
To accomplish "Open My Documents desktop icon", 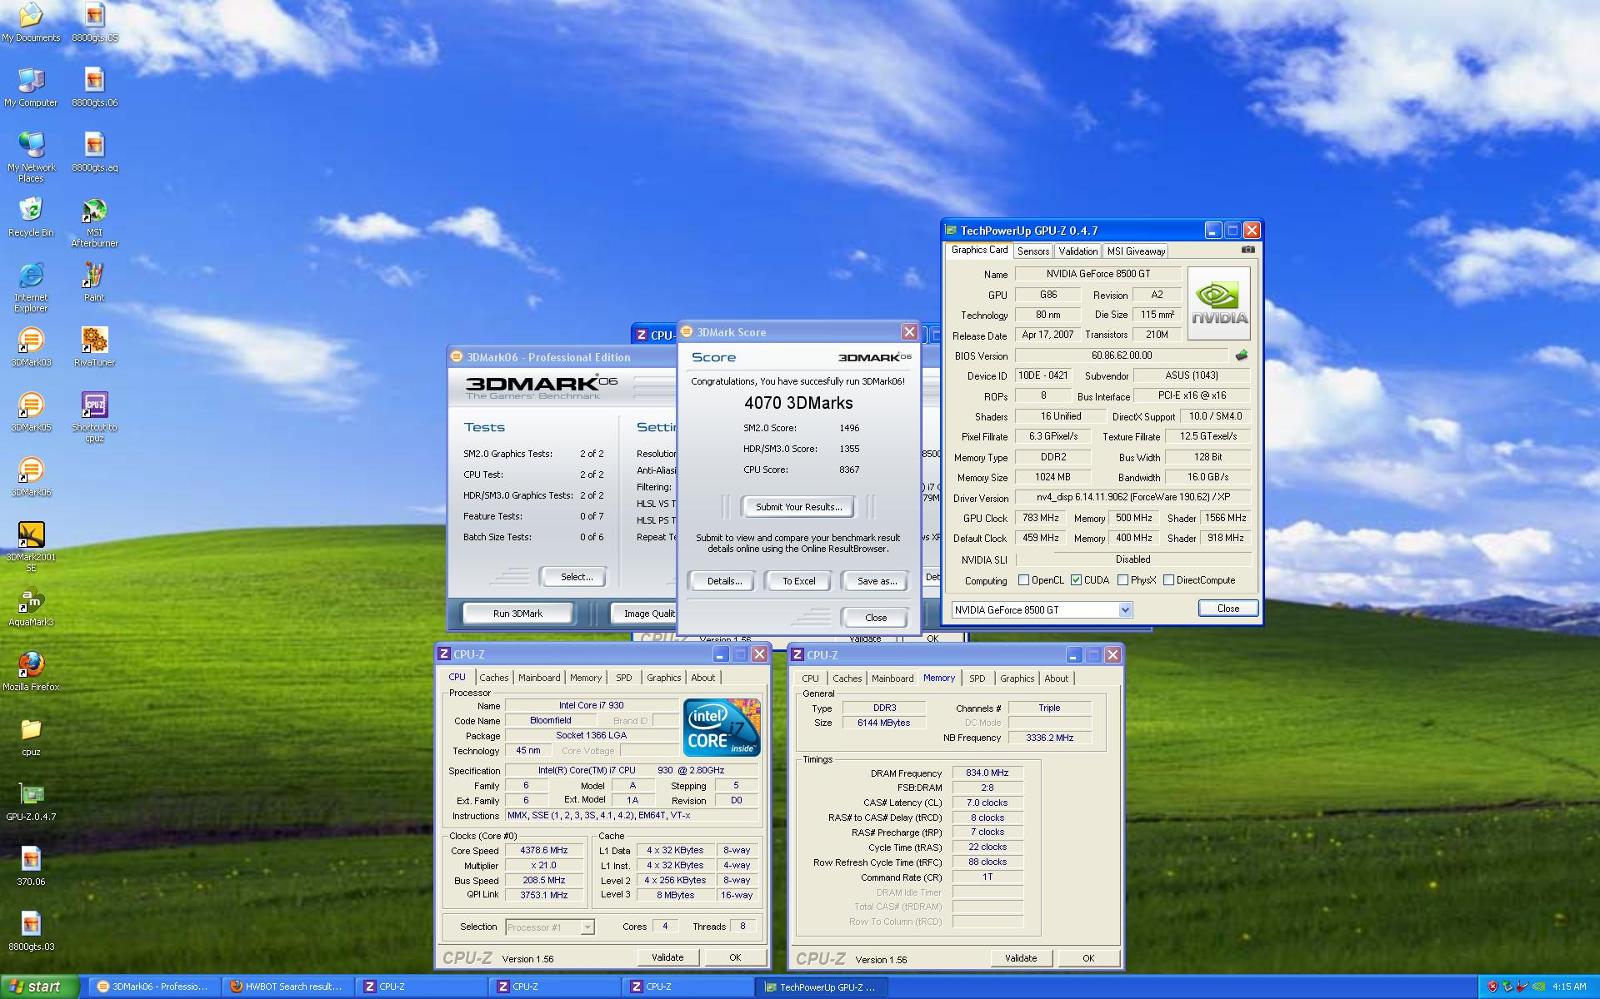I will coord(31,23).
